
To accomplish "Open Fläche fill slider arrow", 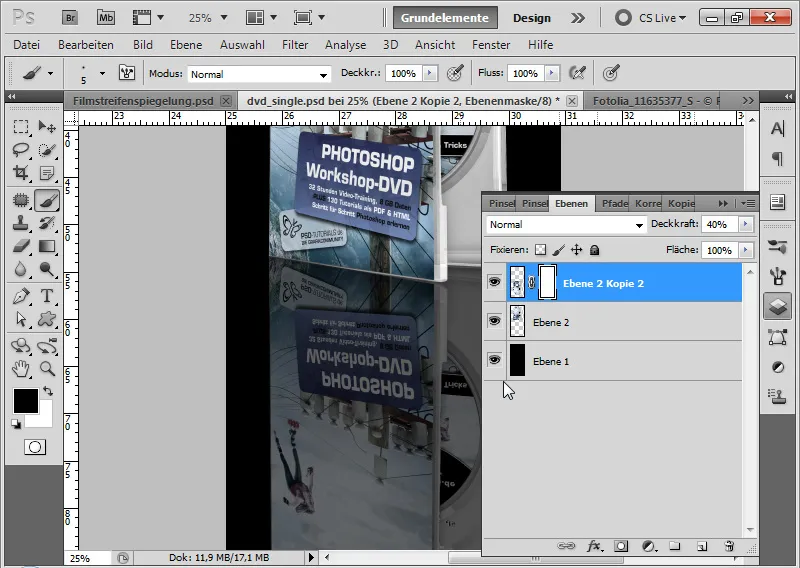I will (x=745, y=250).
